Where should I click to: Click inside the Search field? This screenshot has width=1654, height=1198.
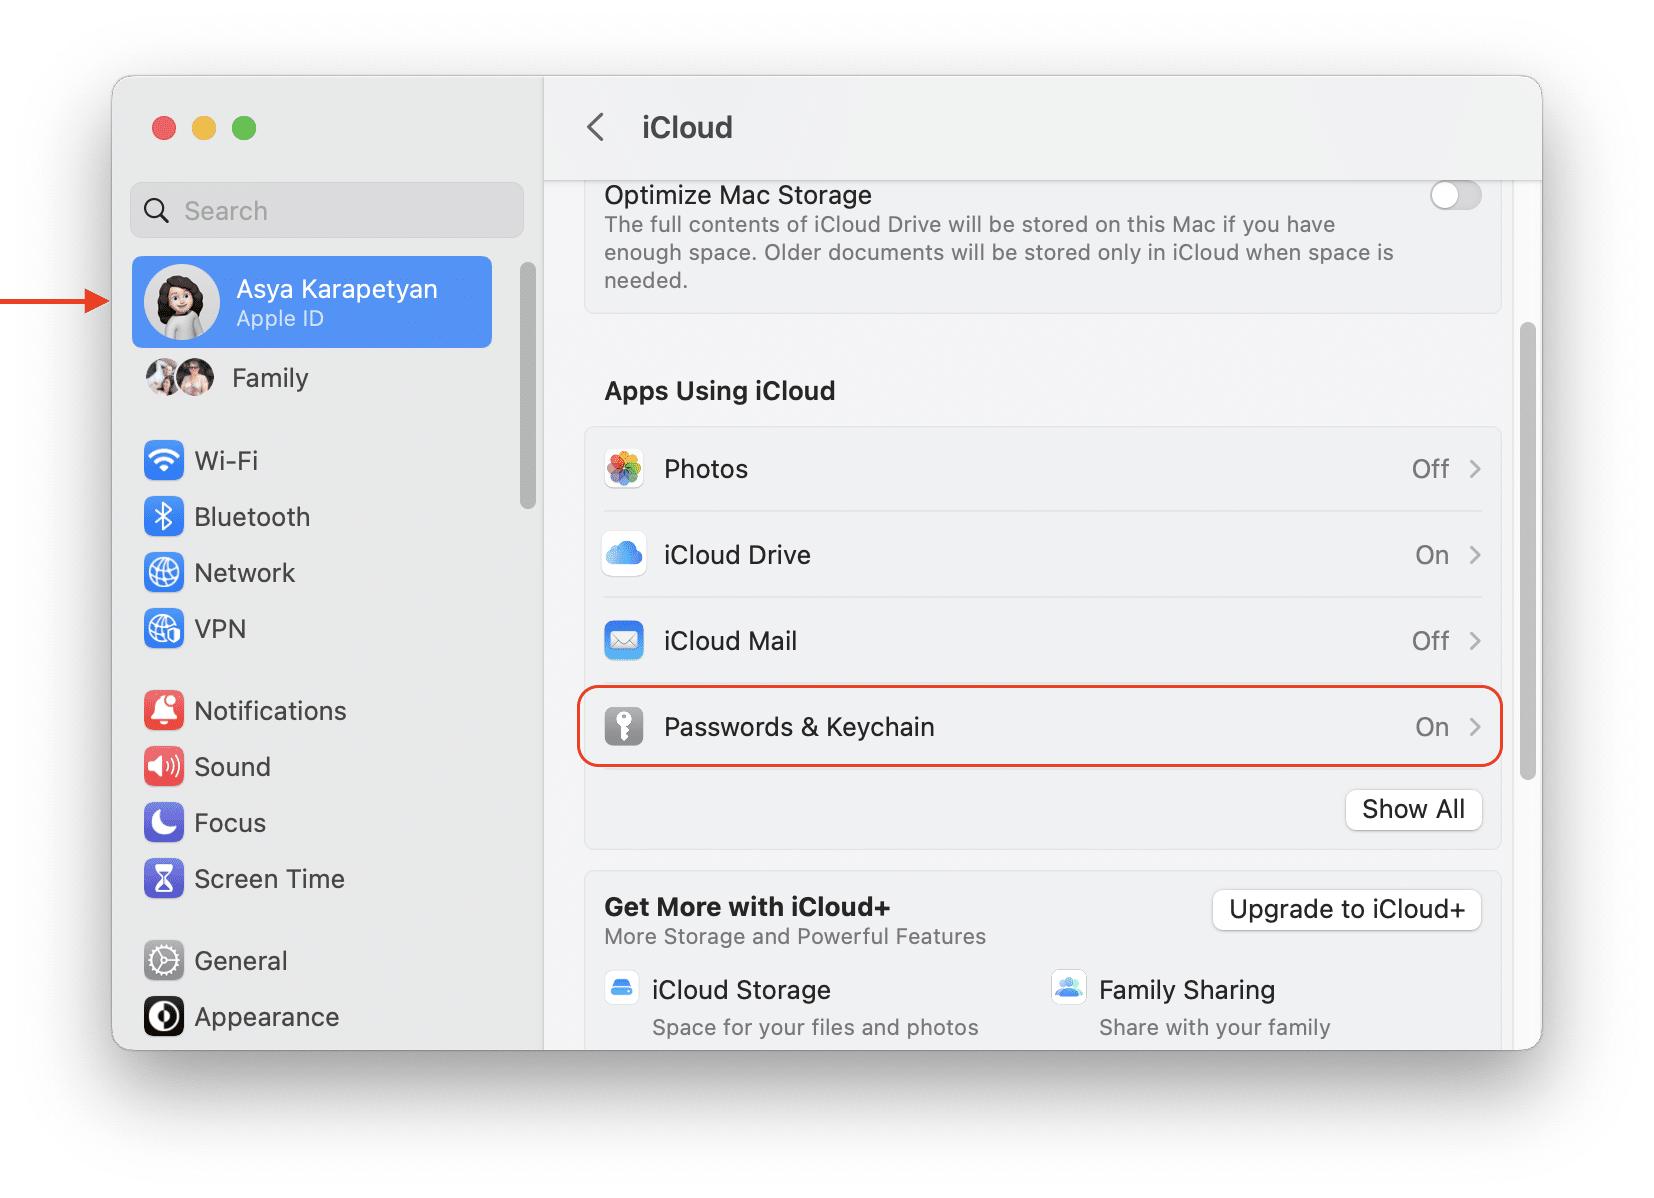point(326,210)
